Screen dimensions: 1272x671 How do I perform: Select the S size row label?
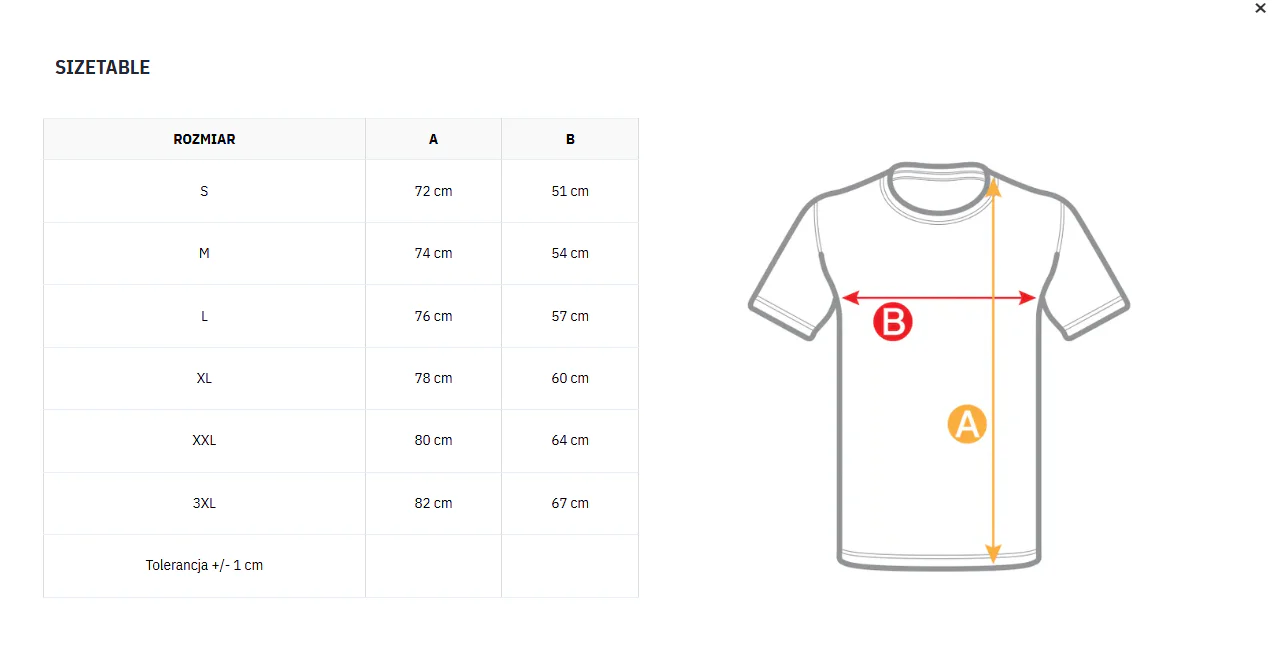pos(204,191)
